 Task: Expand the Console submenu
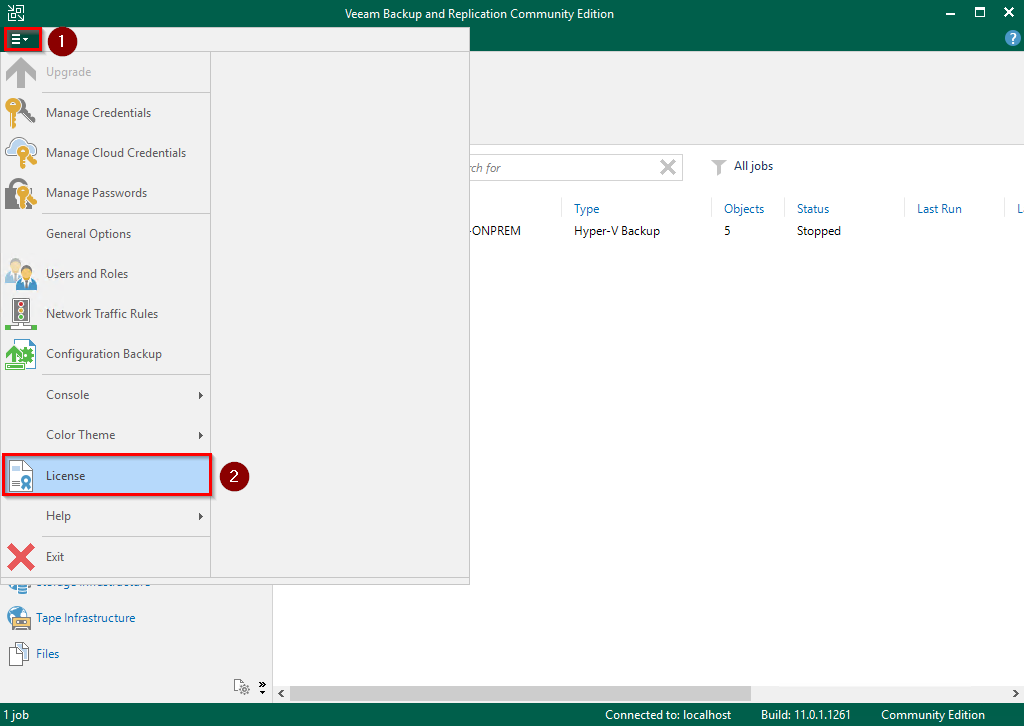click(x=106, y=395)
